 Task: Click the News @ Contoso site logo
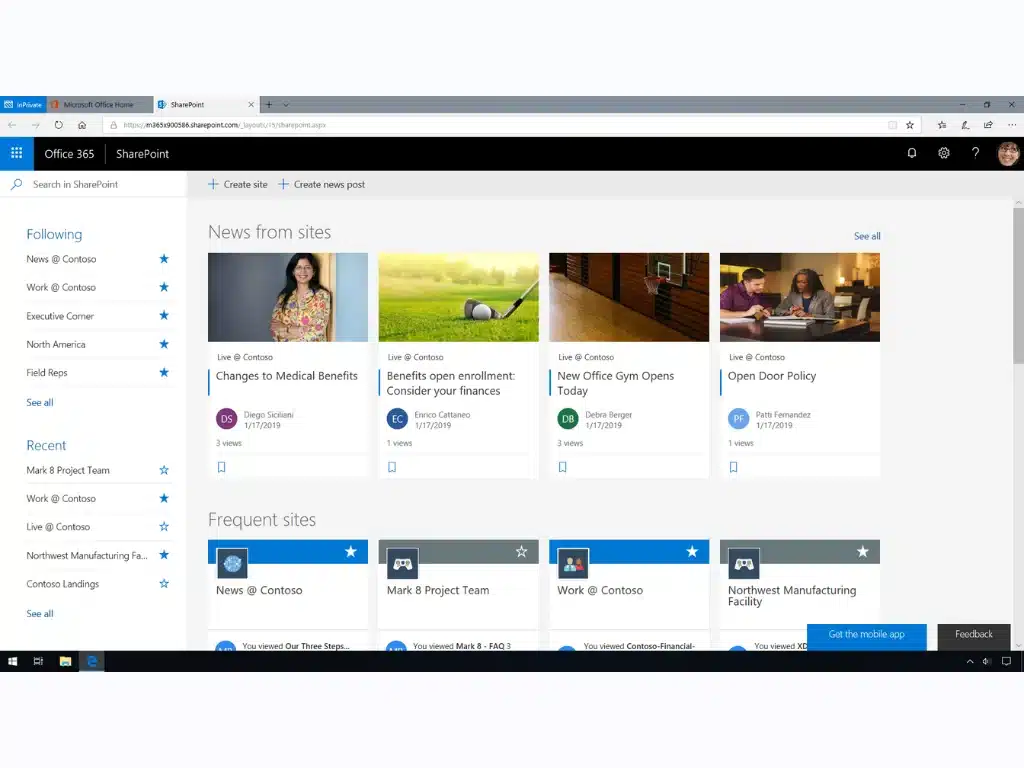[x=232, y=564]
